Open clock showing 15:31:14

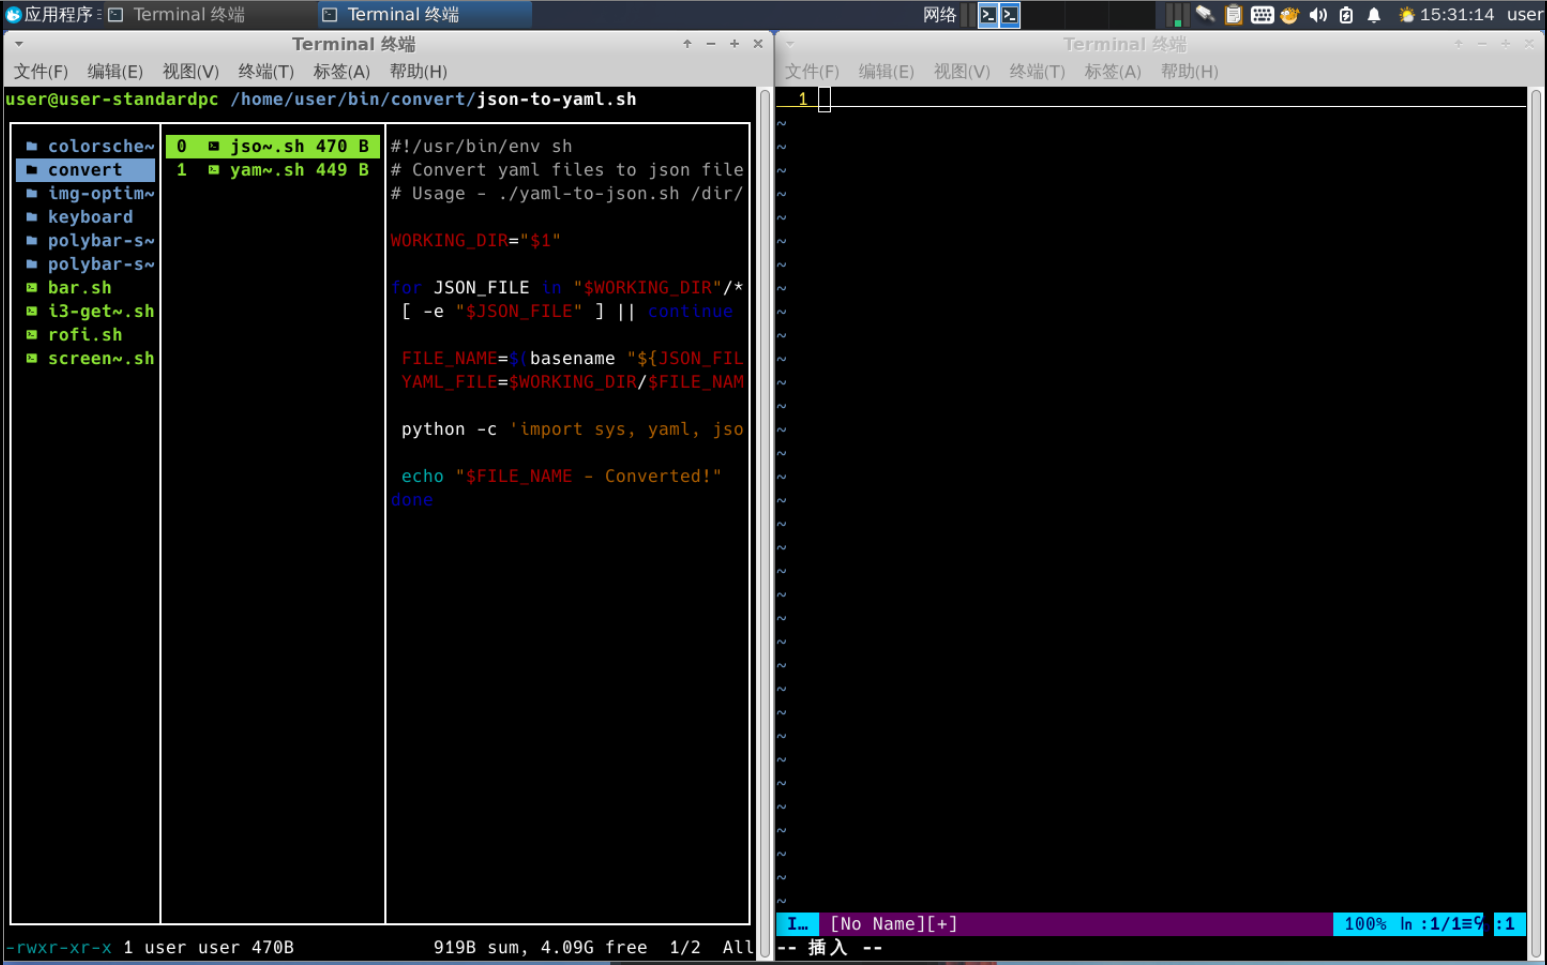[1457, 14]
